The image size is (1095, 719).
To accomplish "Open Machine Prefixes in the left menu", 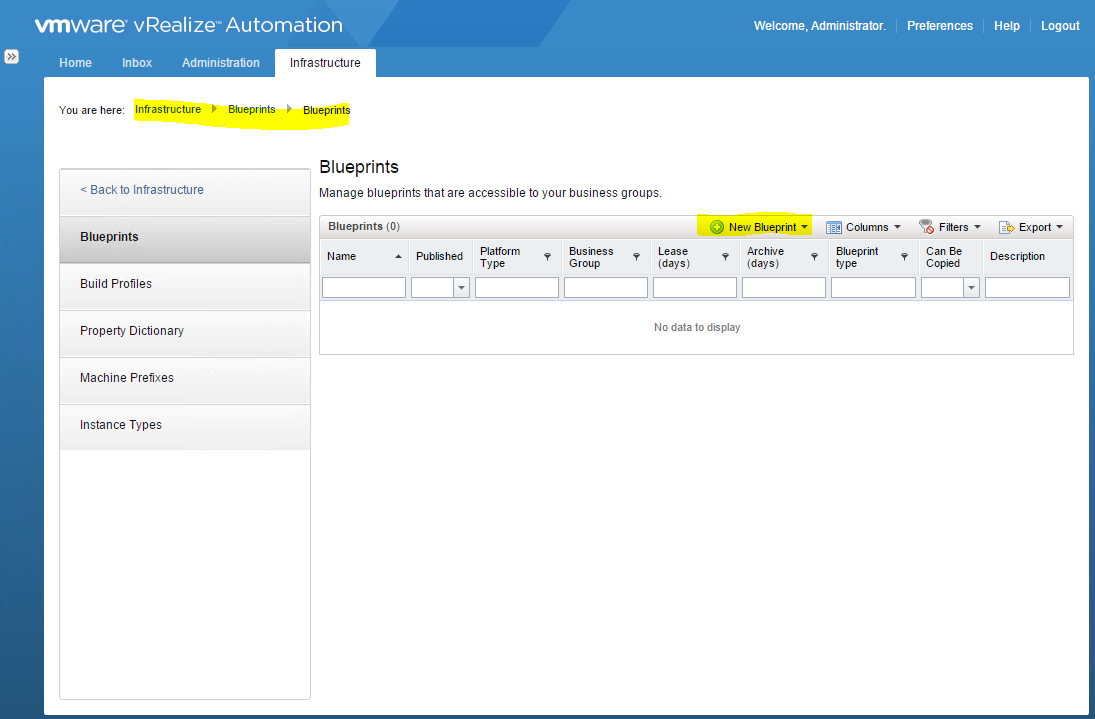I will (x=185, y=378).
